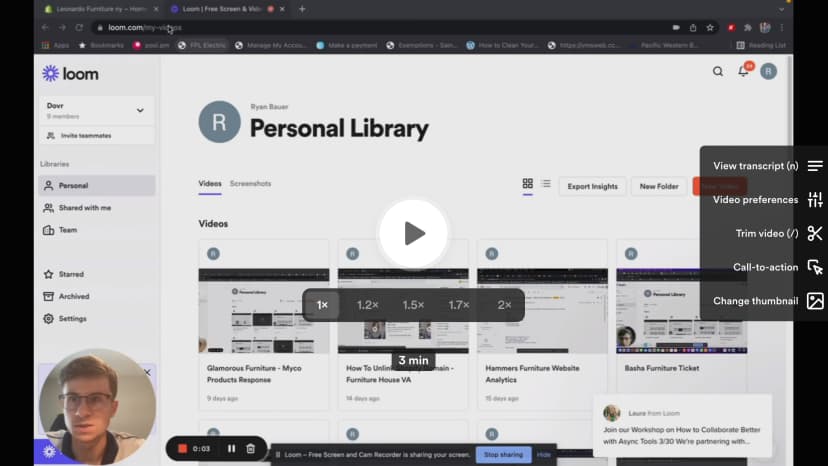Viewport: 828px width, 466px height.
Task: Click the Apps bookmarks shortcut
Action: click(x=55, y=45)
